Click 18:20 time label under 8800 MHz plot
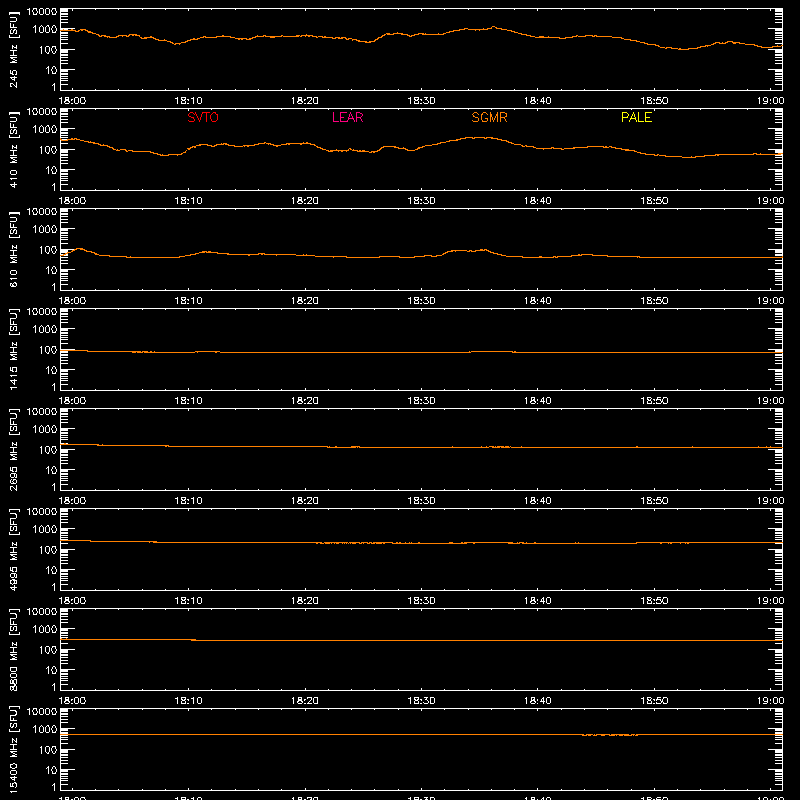 (305, 701)
